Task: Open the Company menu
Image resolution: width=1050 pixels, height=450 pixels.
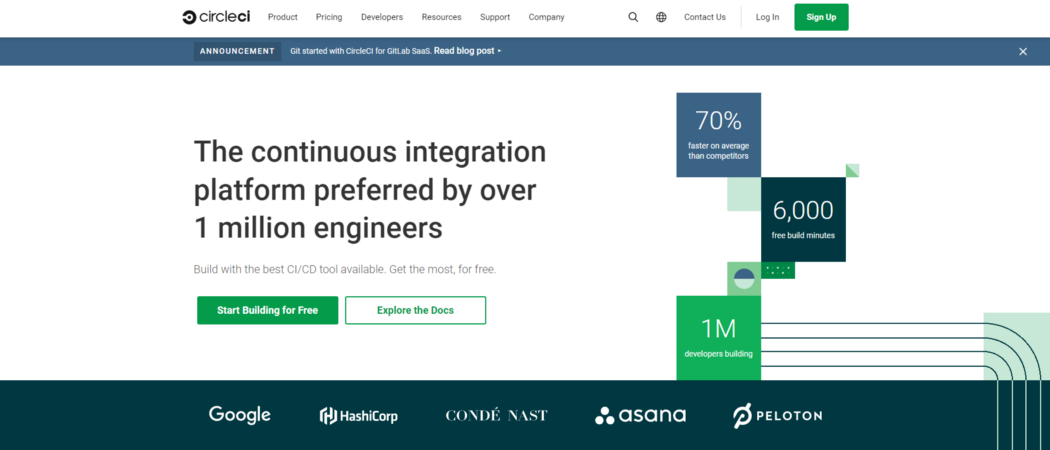Action: pyautogui.click(x=546, y=17)
